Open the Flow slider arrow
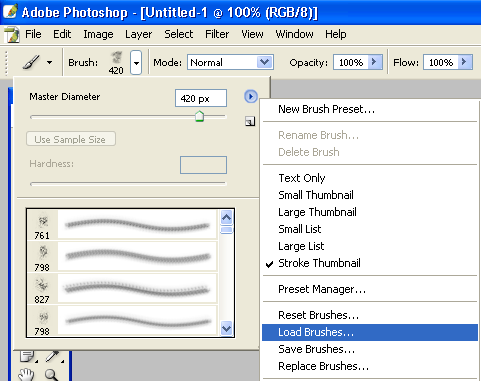 pyautogui.click(x=465, y=62)
